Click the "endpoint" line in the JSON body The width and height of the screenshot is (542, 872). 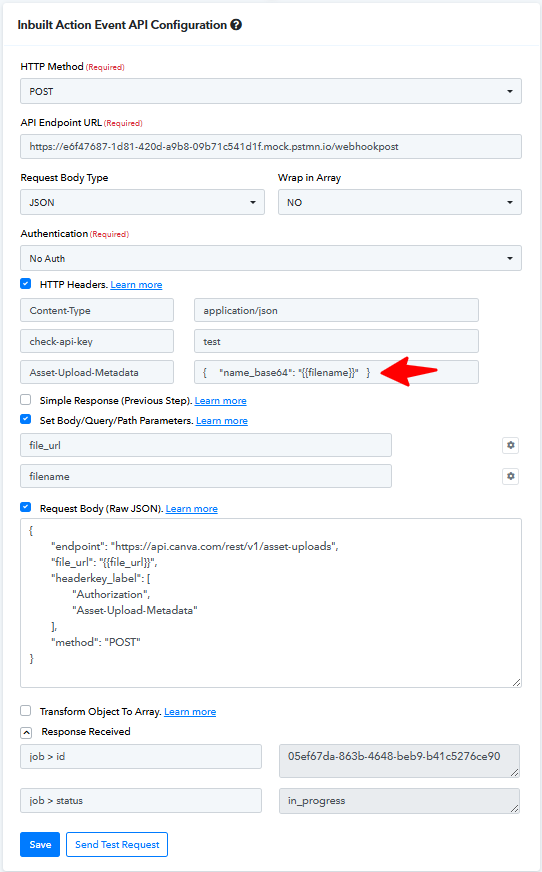pyautogui.click(x=195, y=546)
